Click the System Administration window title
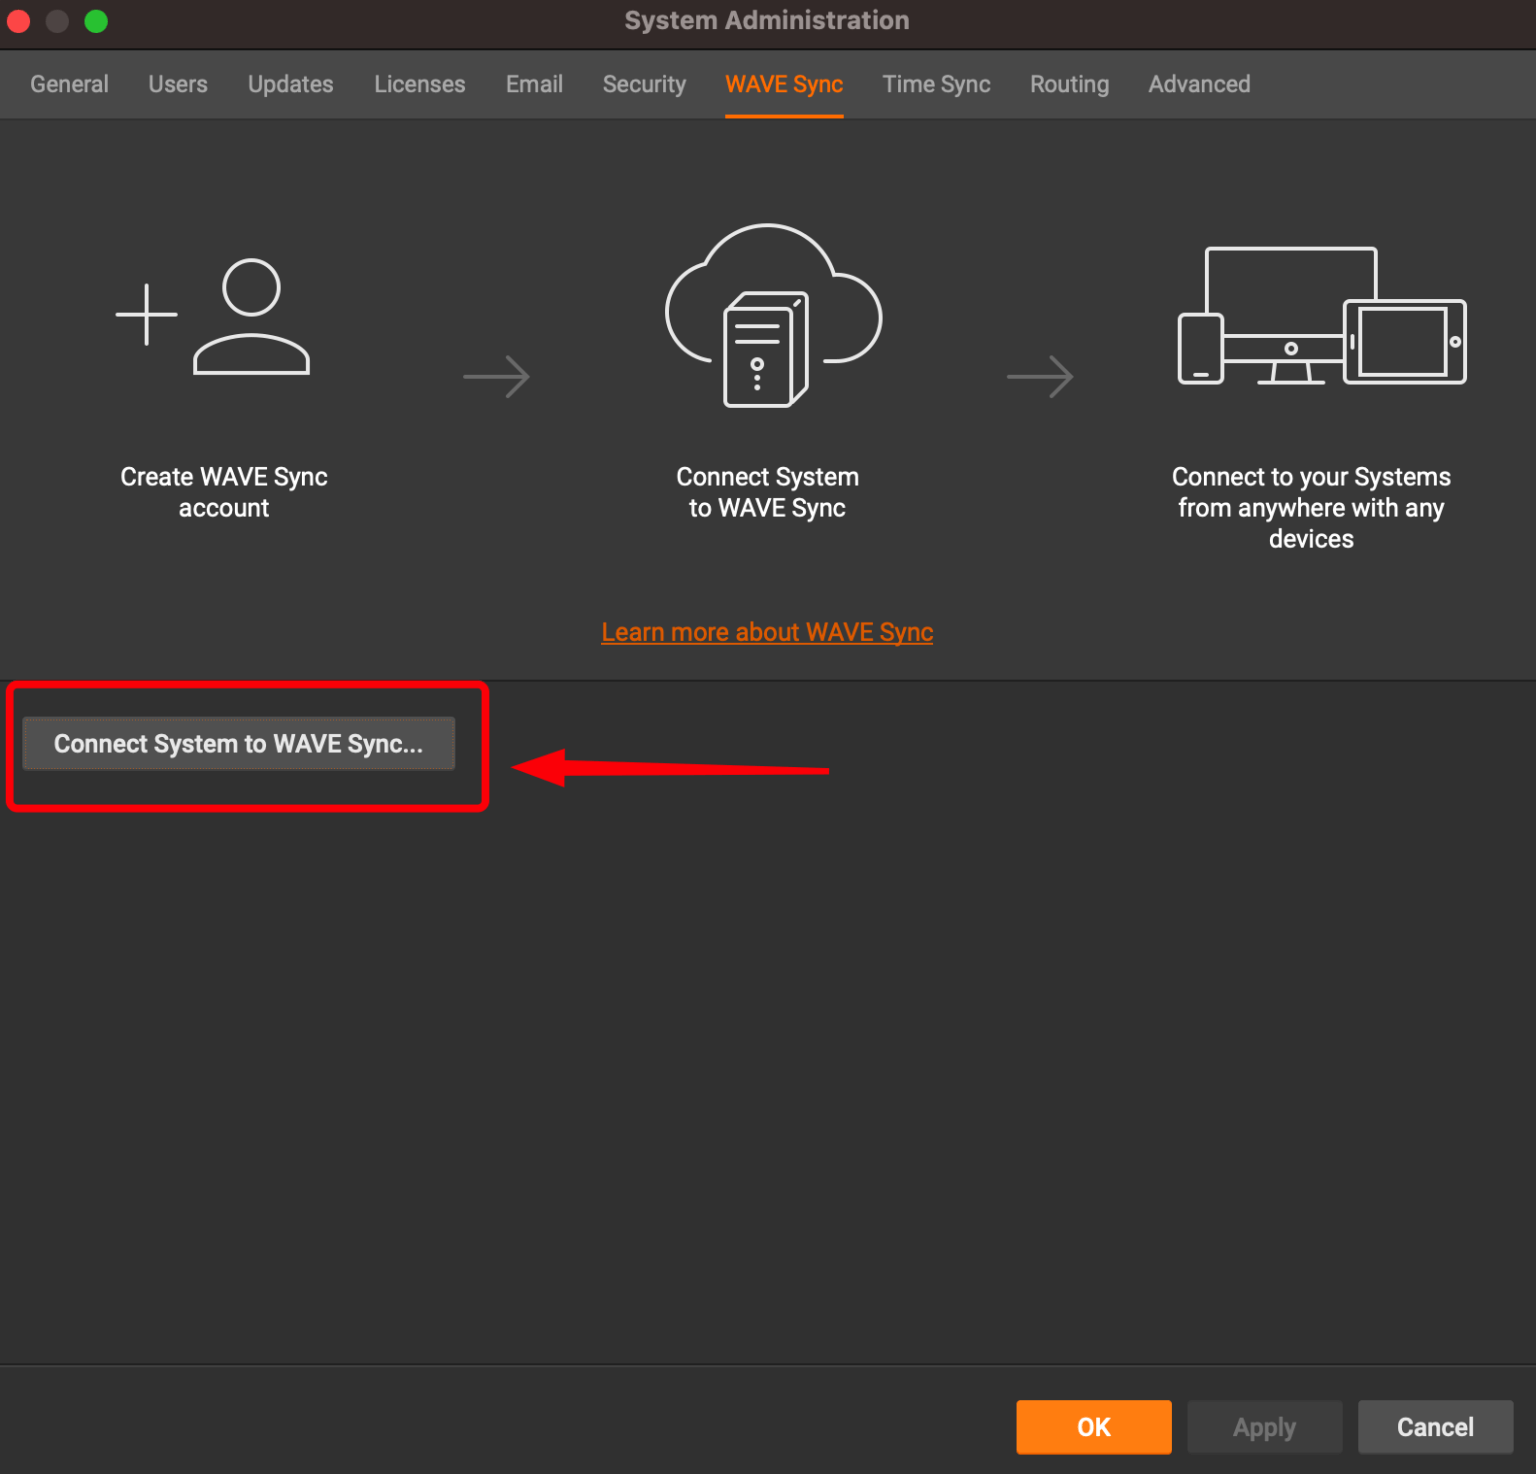Viewport: 1536px width, 1474px height. 767,20
